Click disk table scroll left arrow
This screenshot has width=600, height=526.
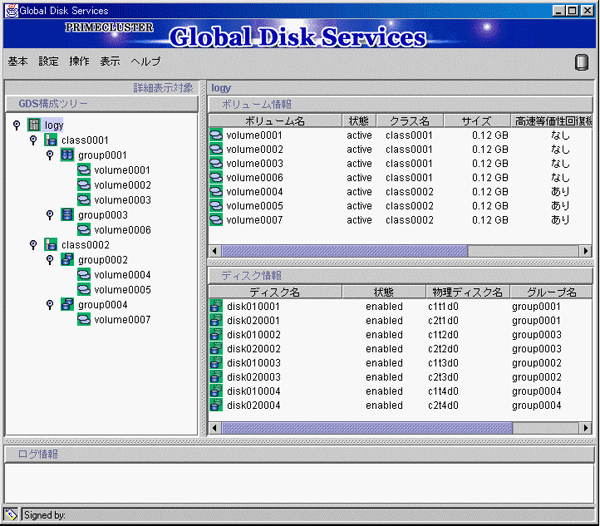[x=215, y=428]
